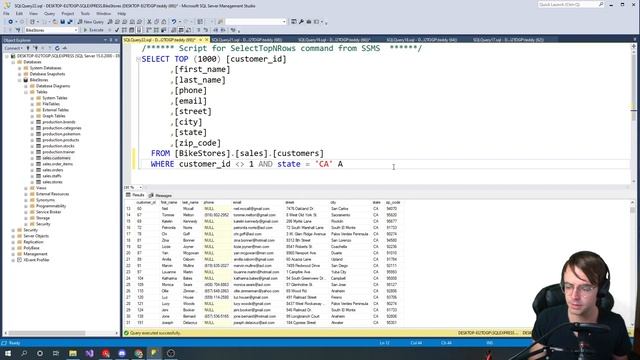Click the Quick Launch search field
Viewport: 640px width, 360px height.
(571, 4)
